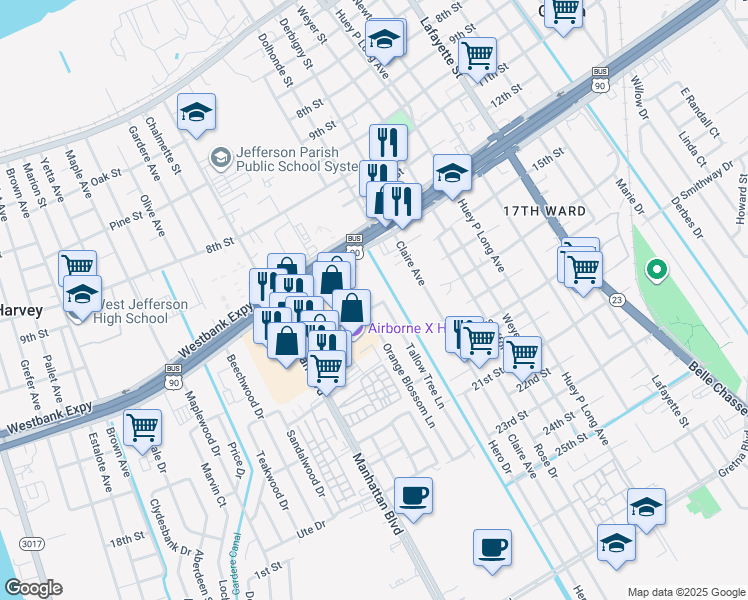Click the coffee cup marker on Manhattan Blvd
Screen dimensions: 748x600
coord(413,494)
